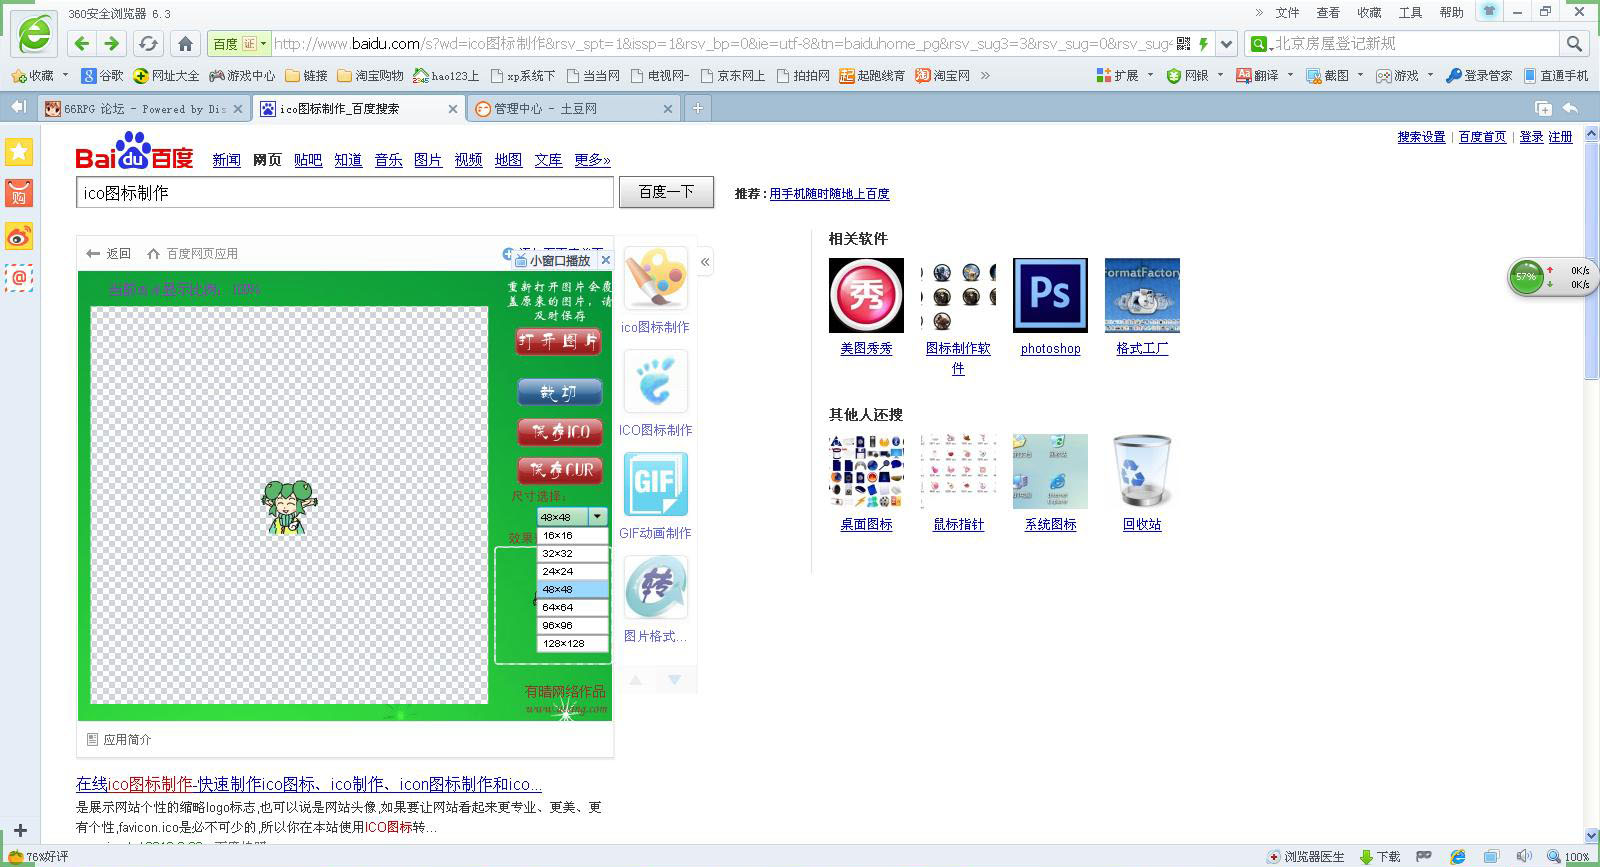Viewport: 1600px width, 867px height.
Task: Open the 格式工厂 software icon
Action: pos(1142,295)
